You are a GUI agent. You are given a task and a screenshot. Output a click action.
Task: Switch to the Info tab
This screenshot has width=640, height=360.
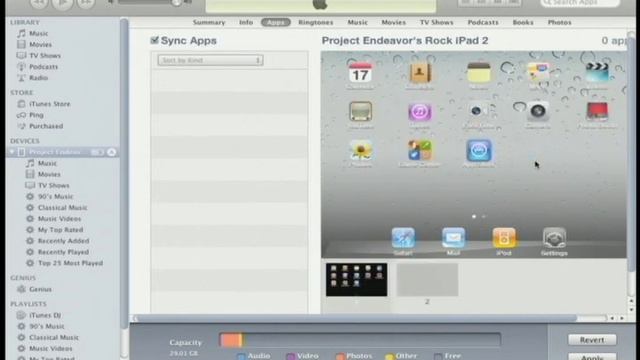246,22
